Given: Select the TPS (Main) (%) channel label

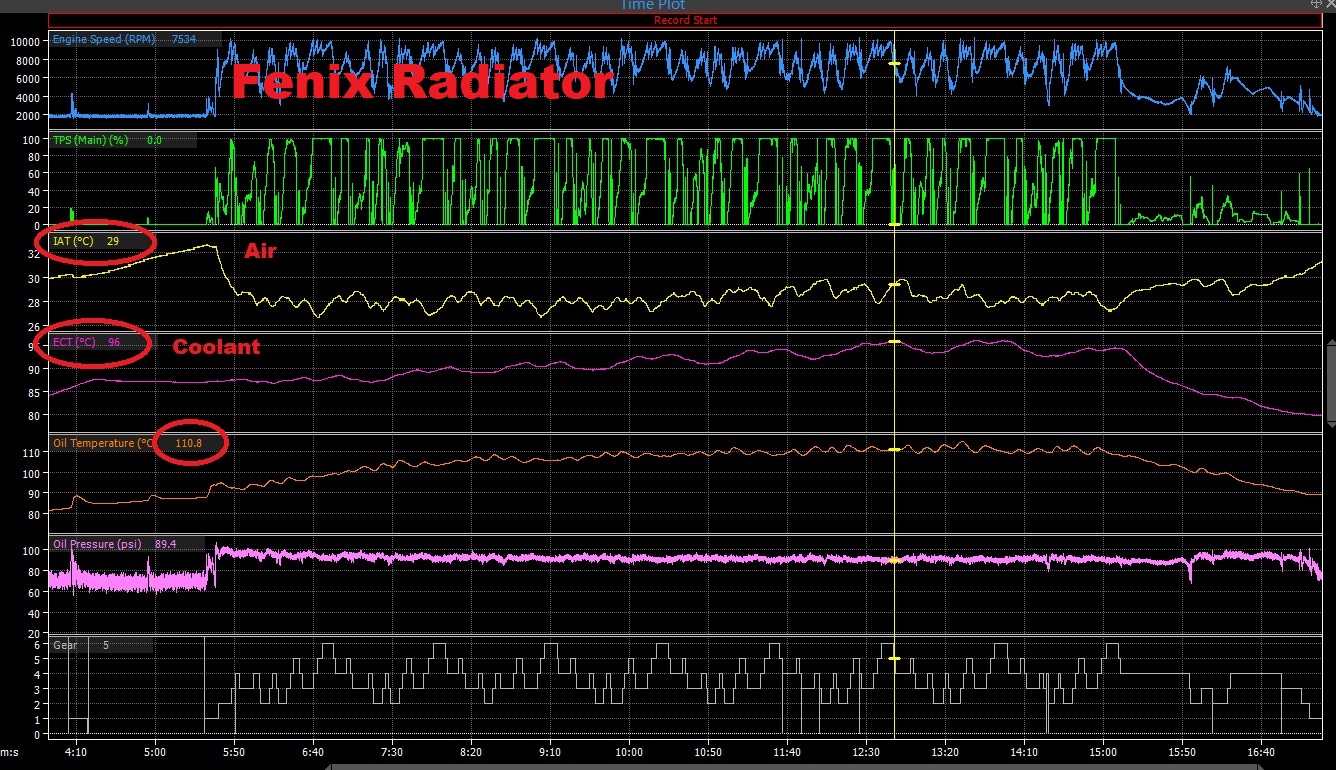Looking at the screenshot, I should coord(93,141).
